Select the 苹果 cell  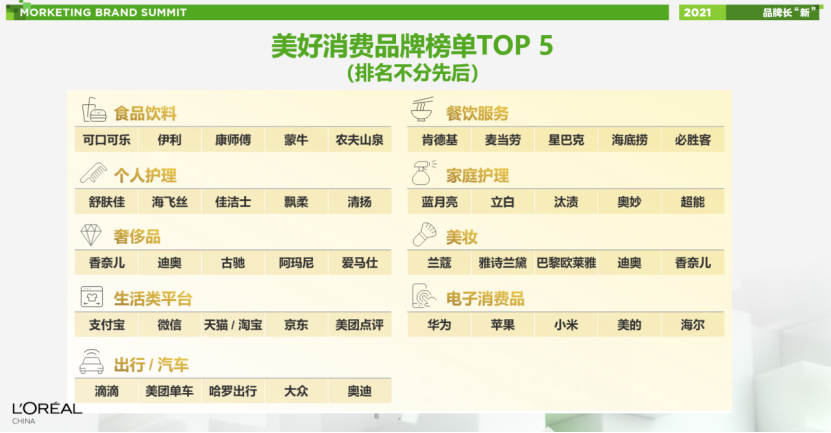(503, 325)
